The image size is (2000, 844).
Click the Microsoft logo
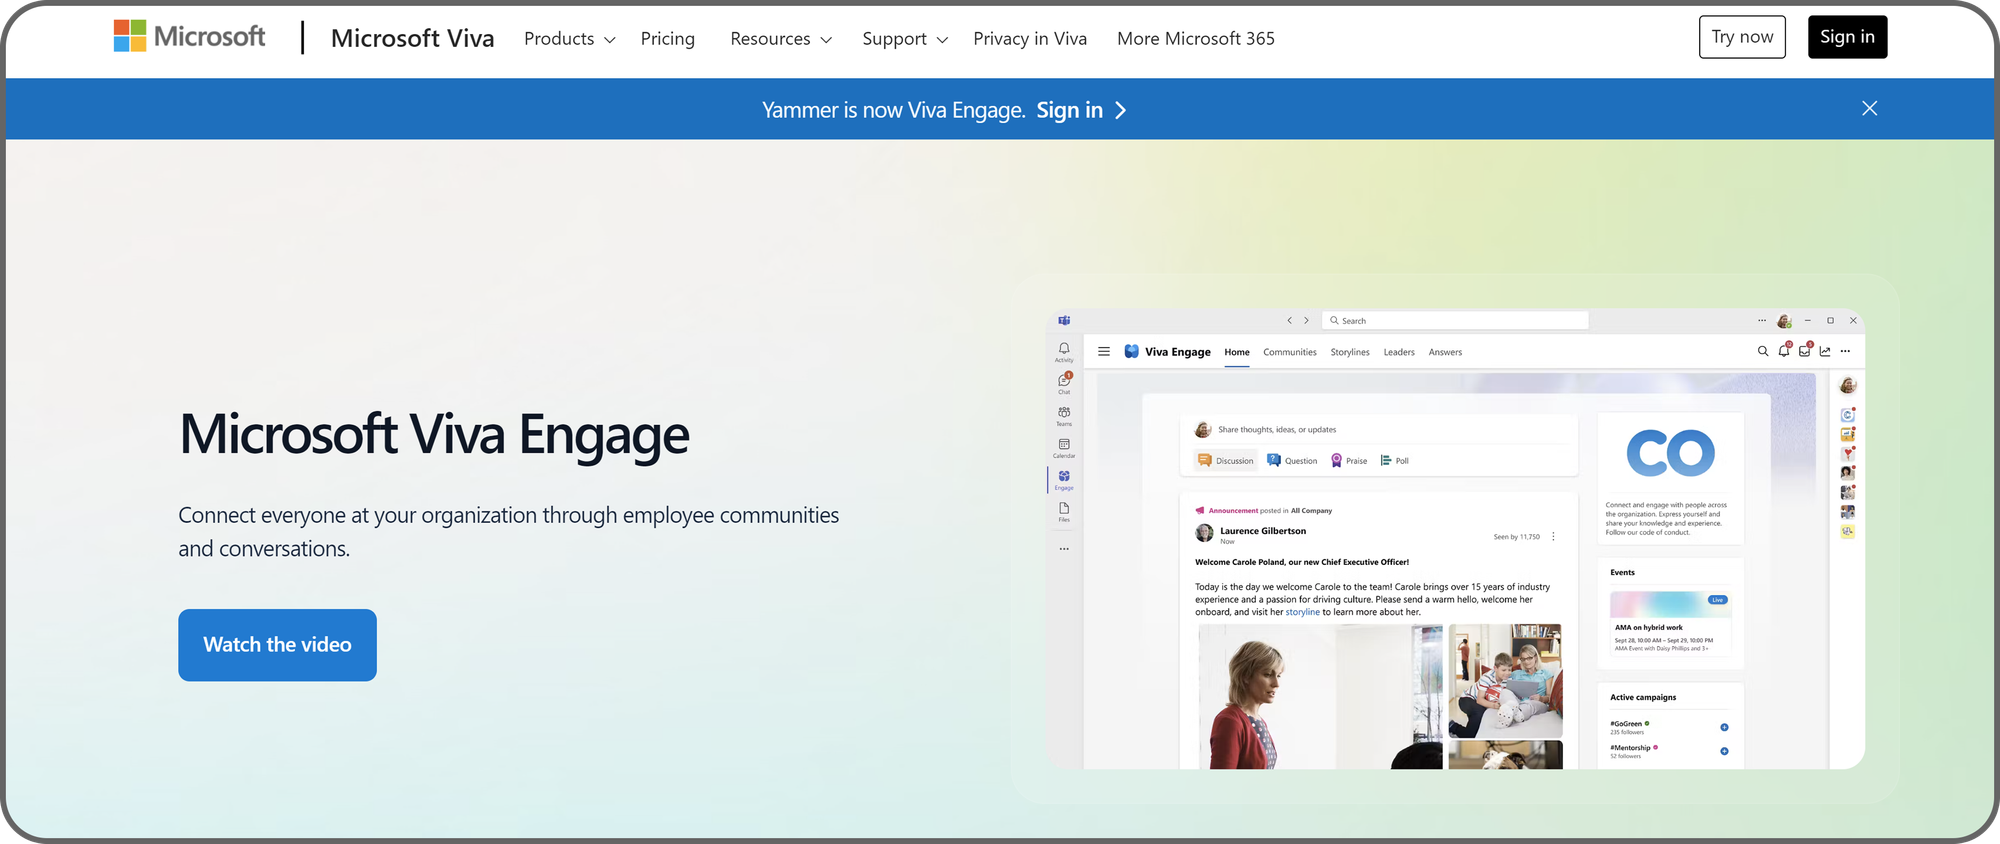[189, 37]
